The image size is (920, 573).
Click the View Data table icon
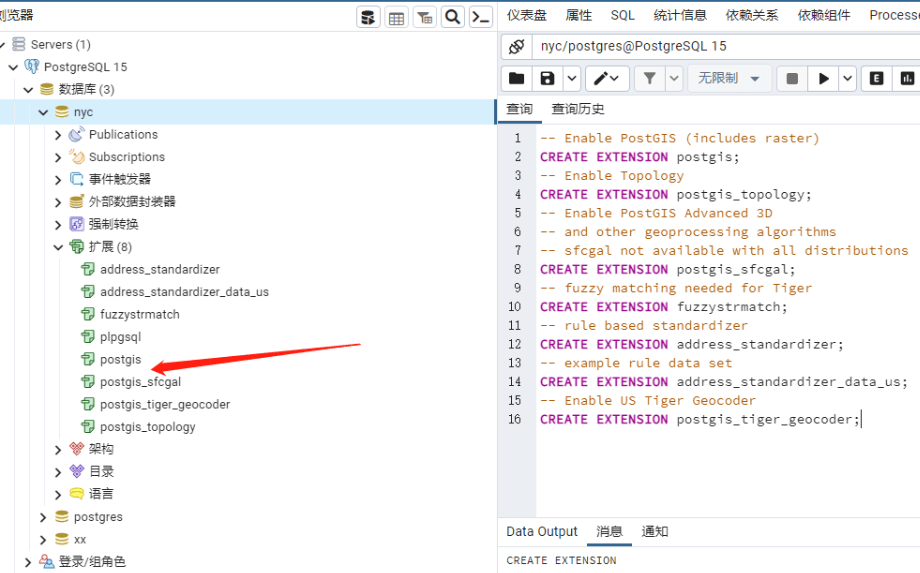397,17
